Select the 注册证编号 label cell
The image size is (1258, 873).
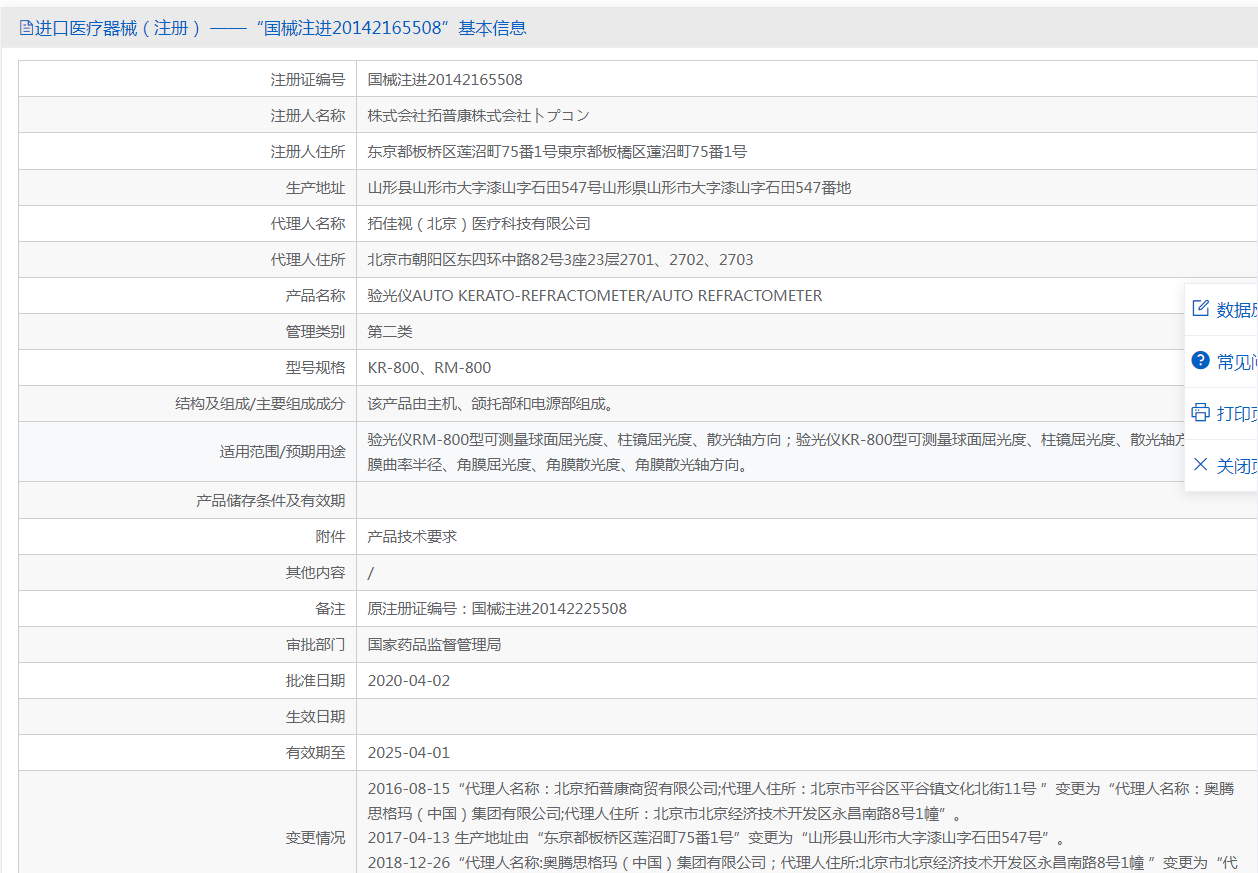188,79
